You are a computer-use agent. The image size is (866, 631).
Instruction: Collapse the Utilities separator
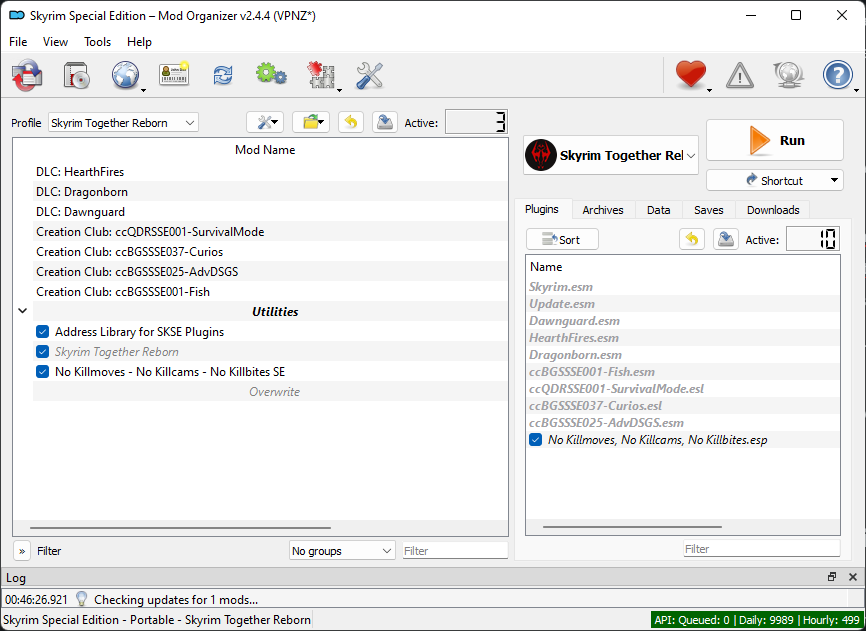click(22, 312)
